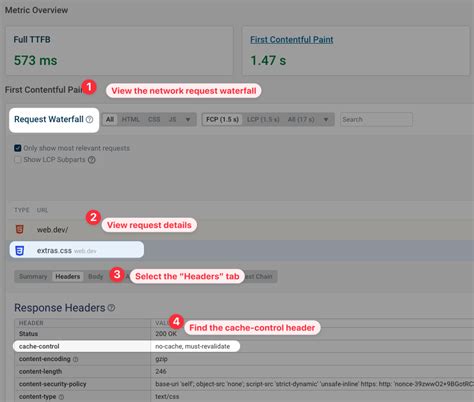
Task: Switch to the Headers tab
Action: (x=68, y=276)
